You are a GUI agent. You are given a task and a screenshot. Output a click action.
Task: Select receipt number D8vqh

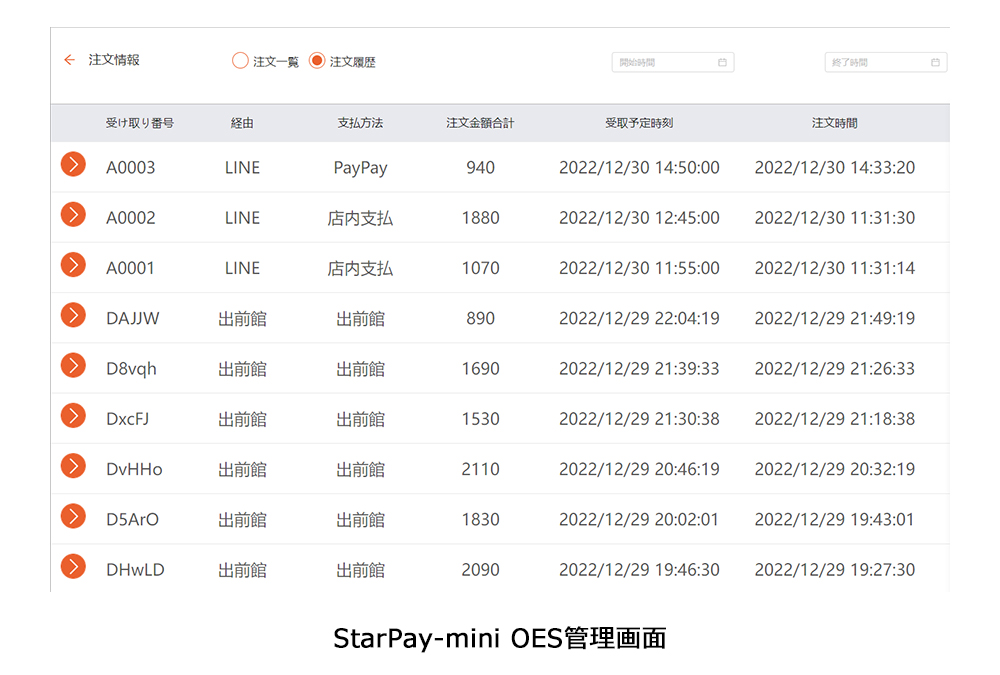131,369
